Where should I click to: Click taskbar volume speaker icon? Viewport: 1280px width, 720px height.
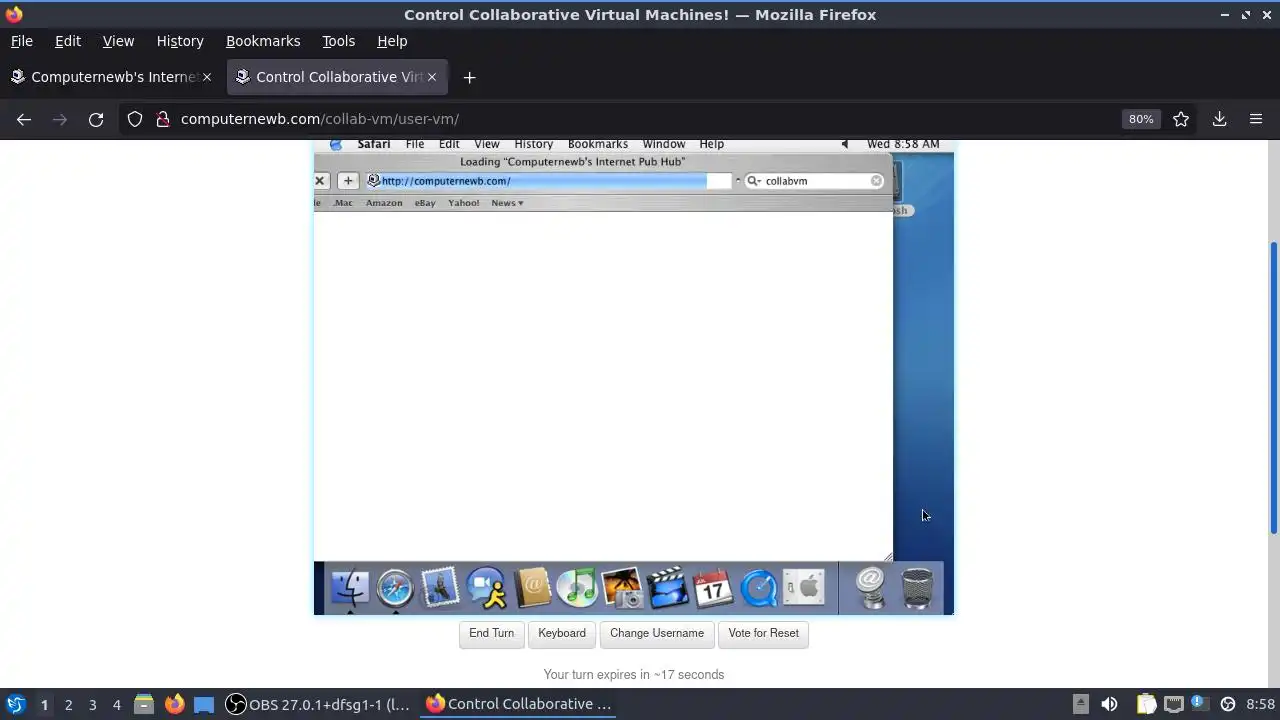pyautogui.click(x=1109, y=704)
